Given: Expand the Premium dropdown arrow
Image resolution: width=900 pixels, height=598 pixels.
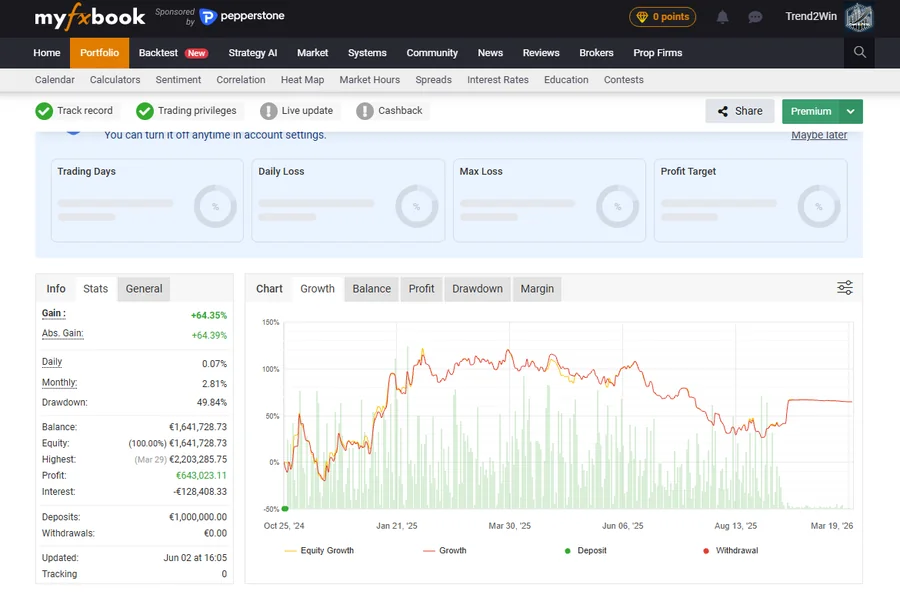Looking at the screenshot, I should click(x=851, y=111).
